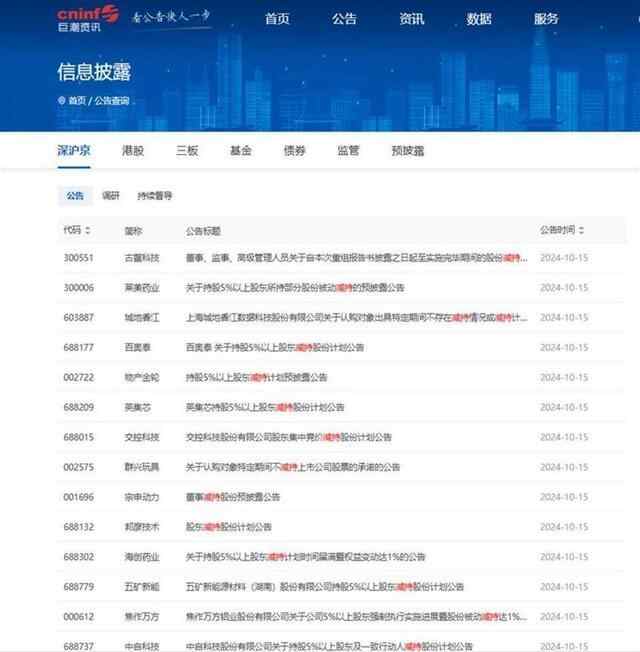This screenshot has width=640, height=652.
Task: Sort by 公告时间 column arrow icon
Action: click(x=580, y=230)
